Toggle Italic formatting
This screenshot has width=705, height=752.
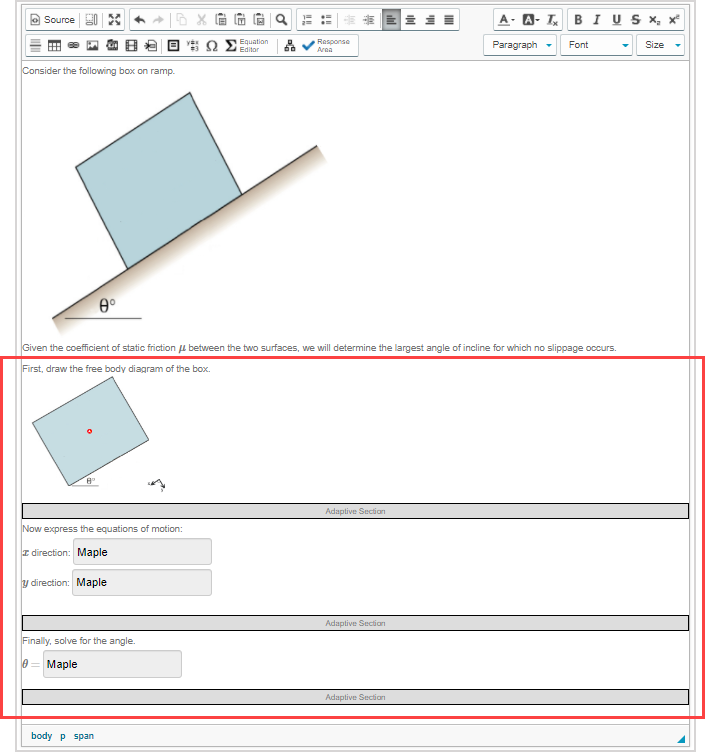click(x=597, y=20)
